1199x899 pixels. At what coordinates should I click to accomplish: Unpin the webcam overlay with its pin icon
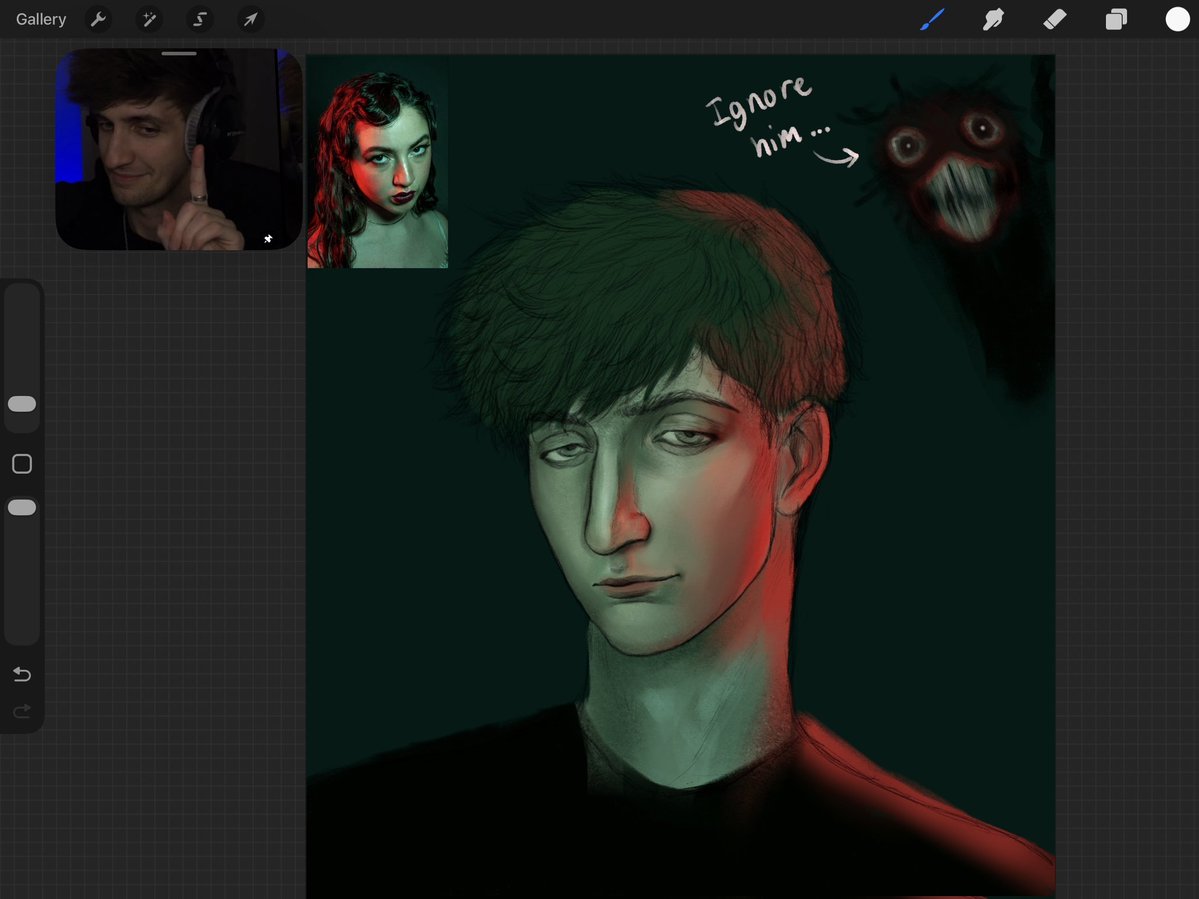(x=267, y=238)
